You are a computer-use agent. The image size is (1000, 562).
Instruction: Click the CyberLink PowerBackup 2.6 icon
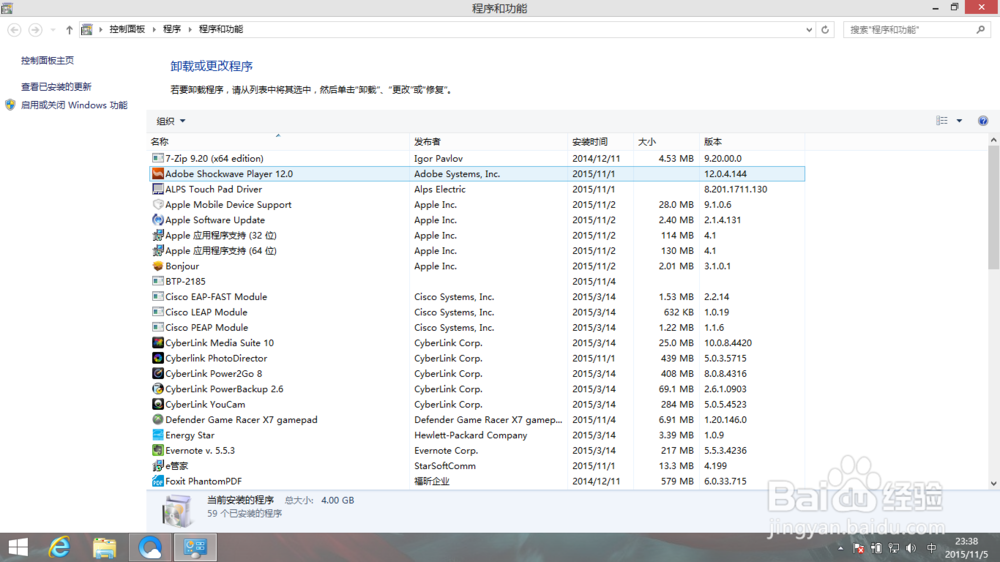(158, 388)
